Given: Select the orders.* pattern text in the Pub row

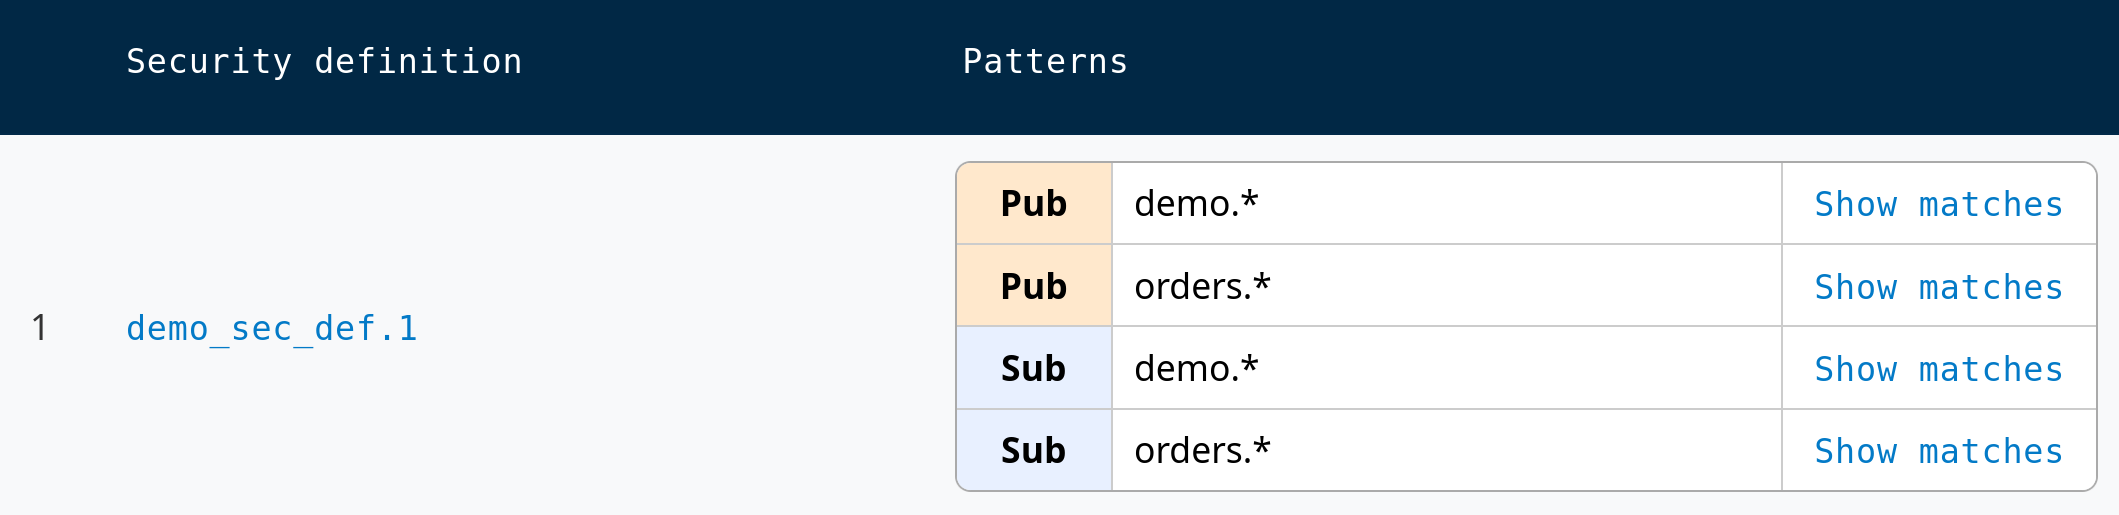Looking at the screenshot, I should click(1202, 287).
